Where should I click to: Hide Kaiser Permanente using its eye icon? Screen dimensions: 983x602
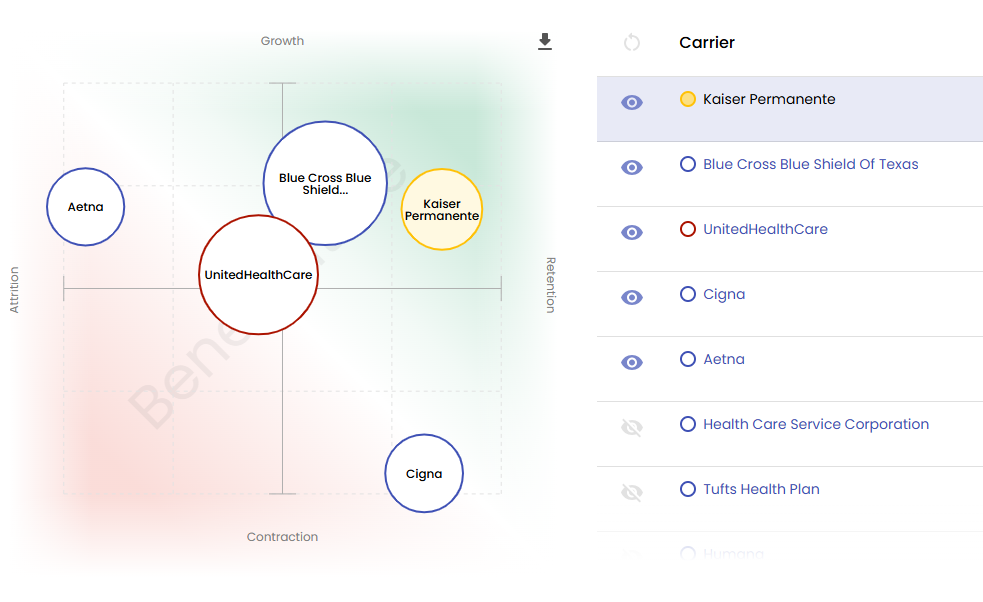pyautogui.click(x=632, y=102)
